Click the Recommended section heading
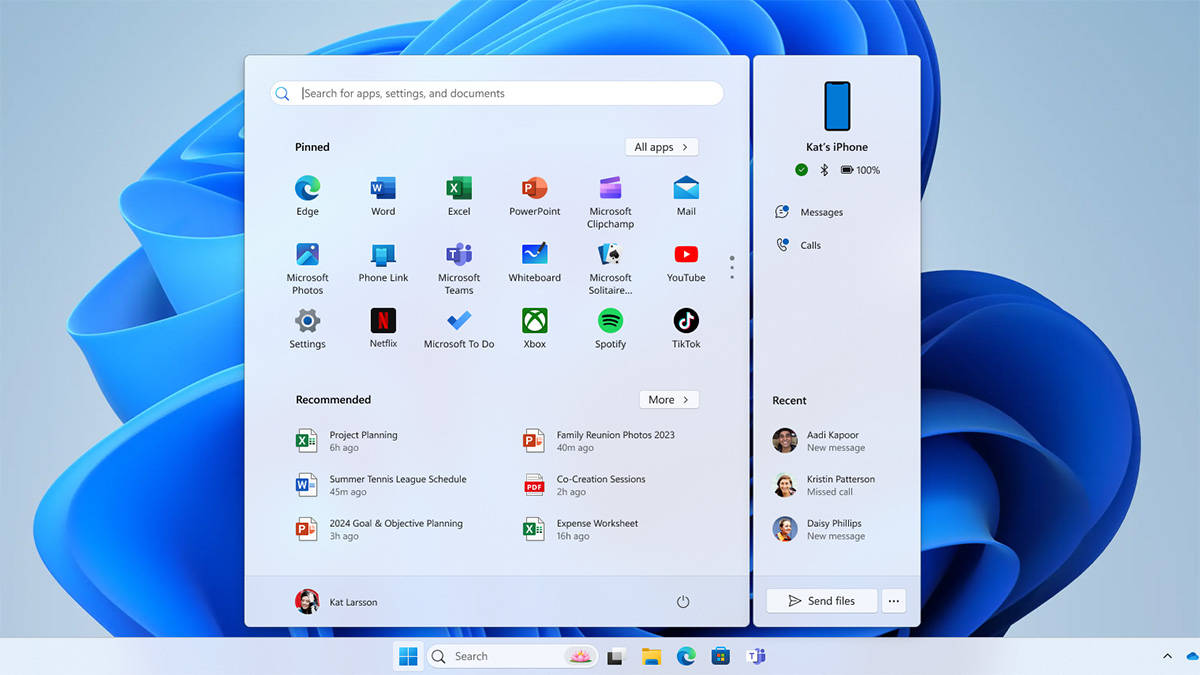 click(x=333, y=399)
